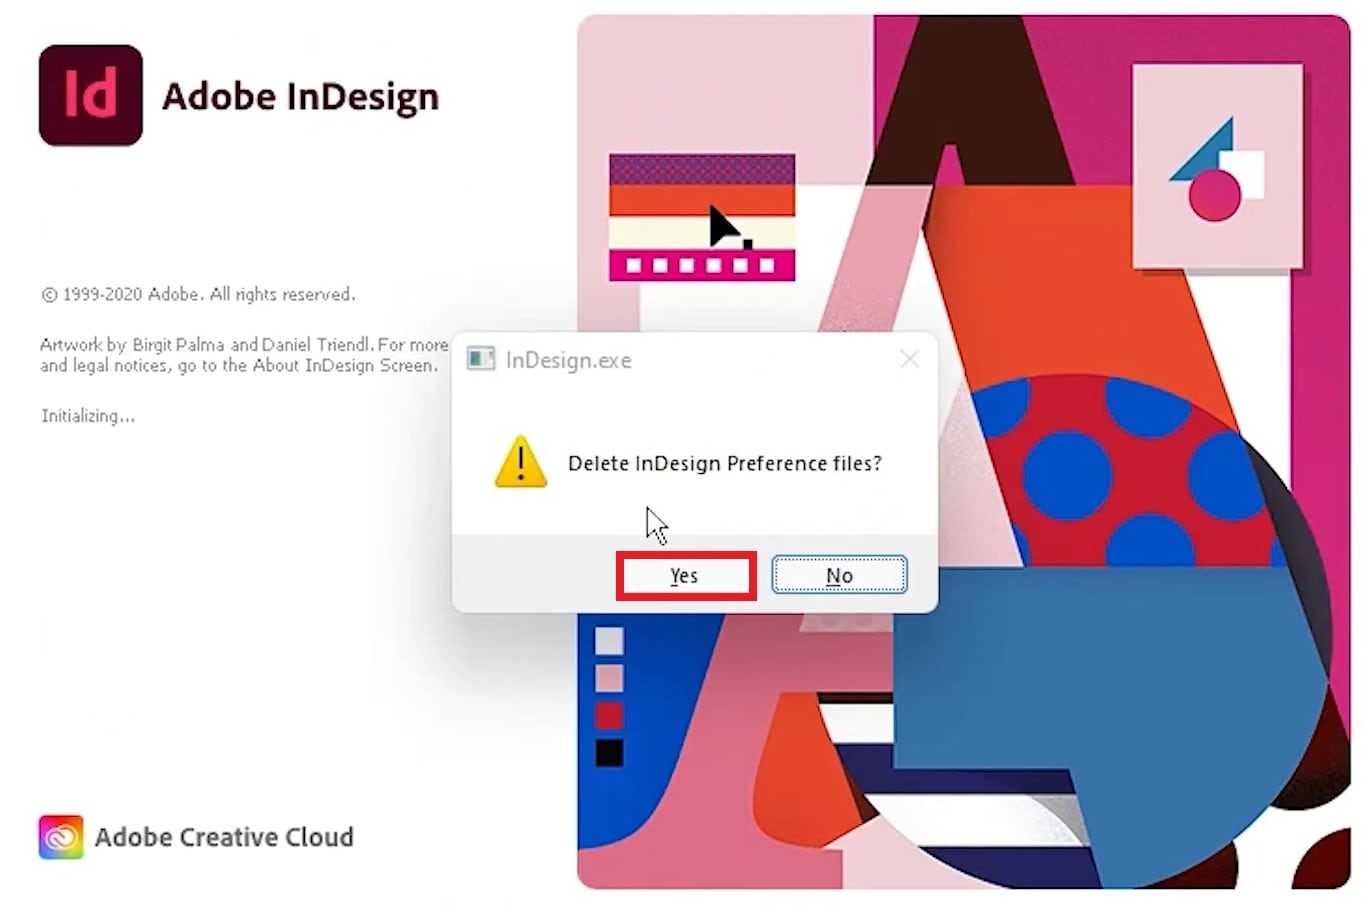Click the 'Initializing...' status text

click(88, 416)
